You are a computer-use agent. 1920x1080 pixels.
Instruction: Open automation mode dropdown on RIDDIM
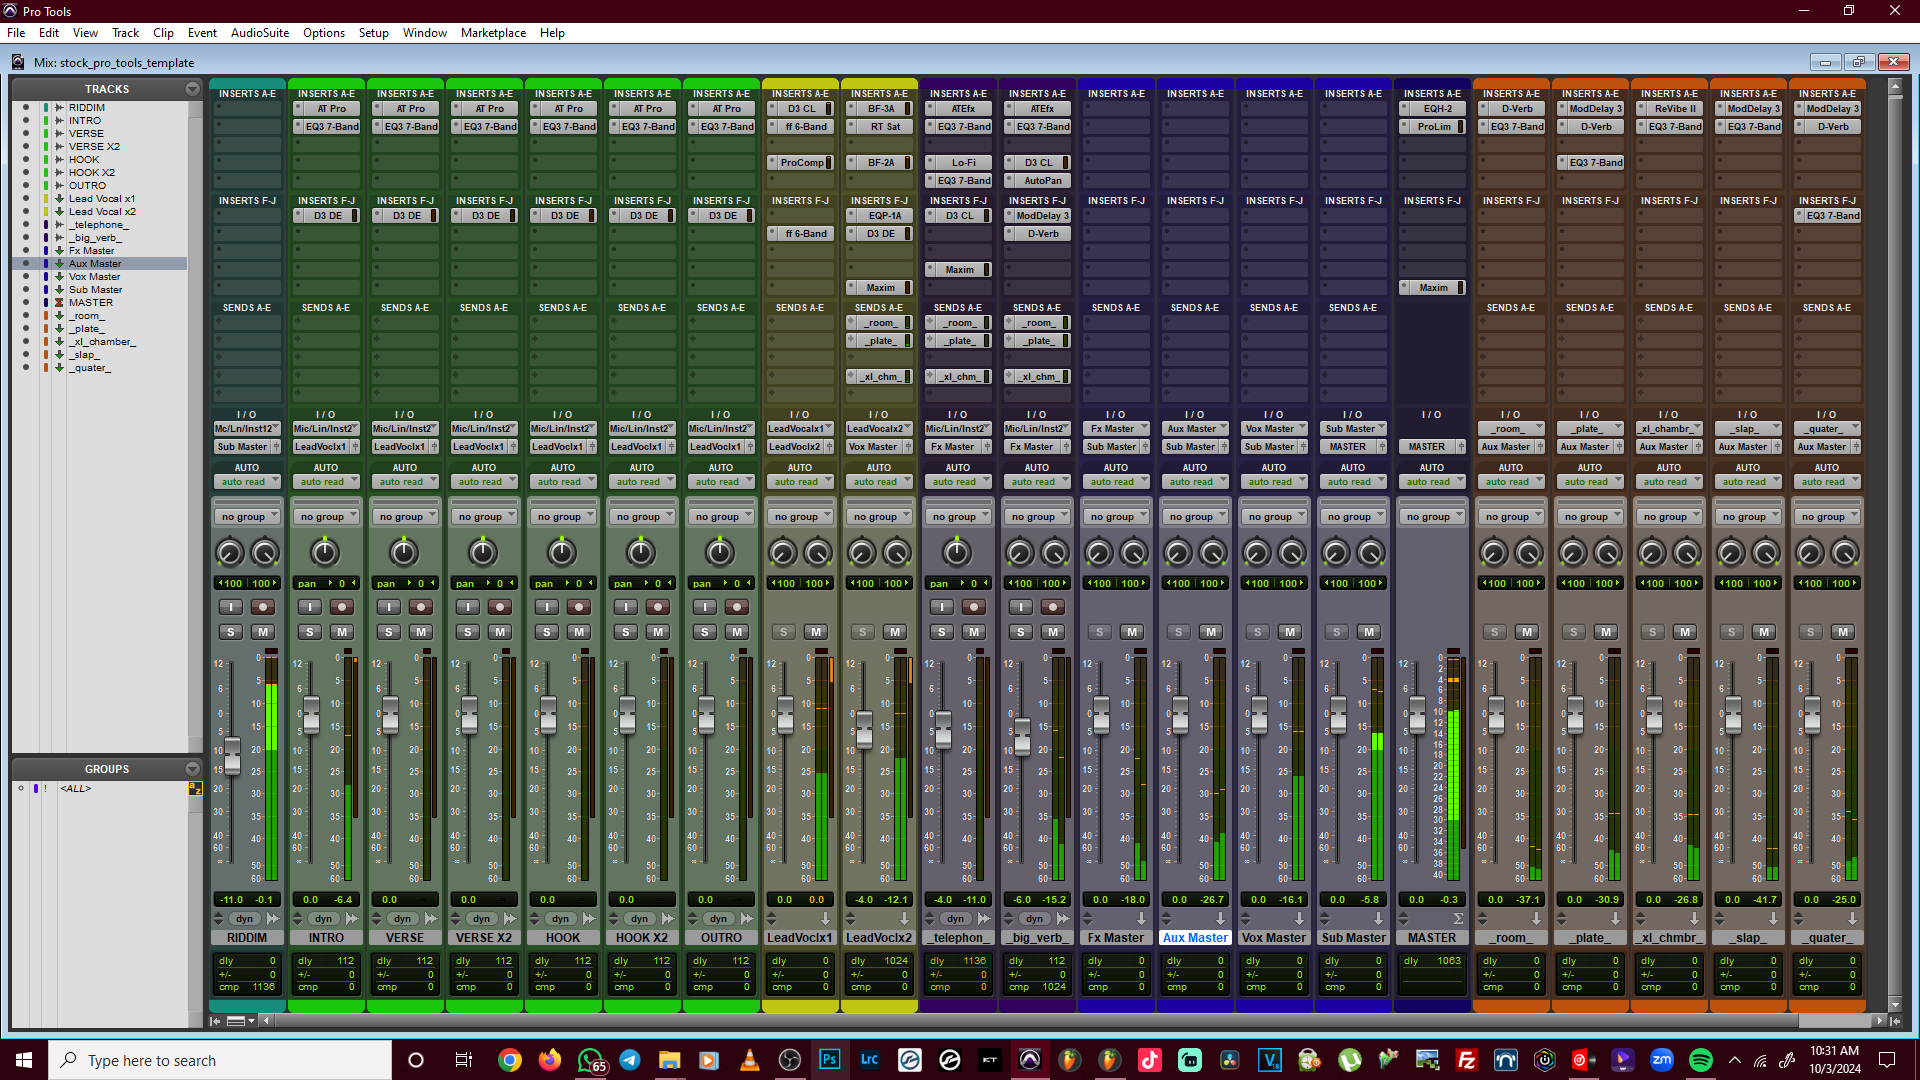tap(247, 482)
